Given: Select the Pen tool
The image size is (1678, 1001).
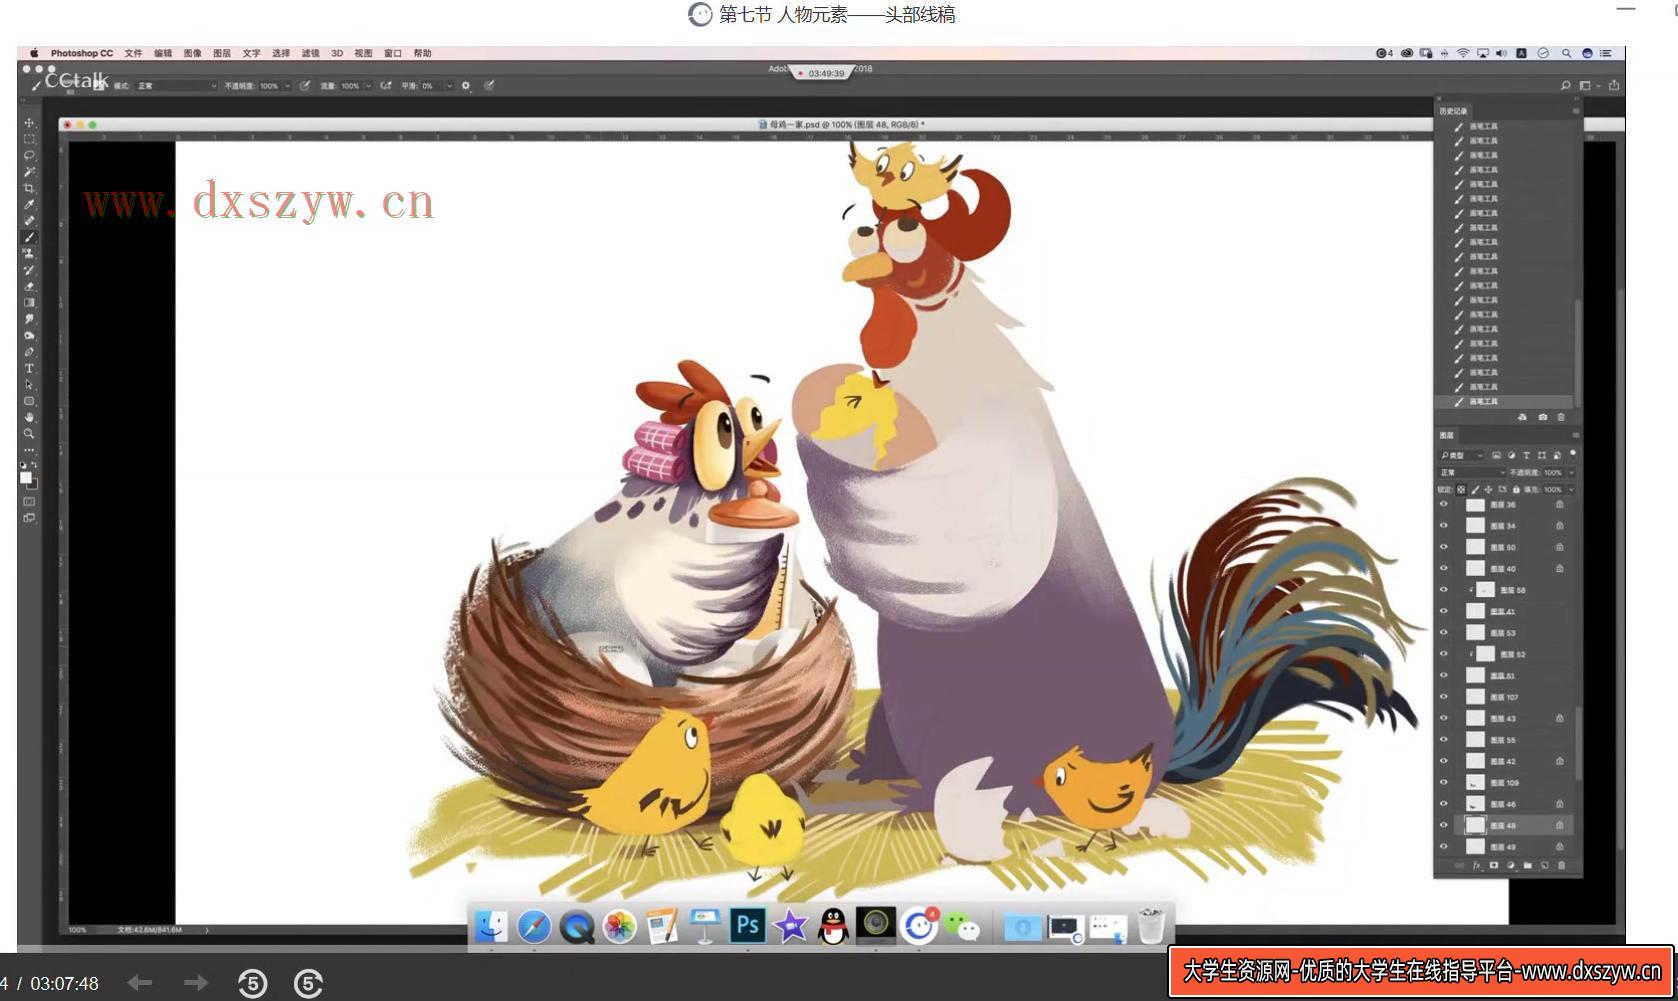Looking at the screenshot, I should point(29,351).
